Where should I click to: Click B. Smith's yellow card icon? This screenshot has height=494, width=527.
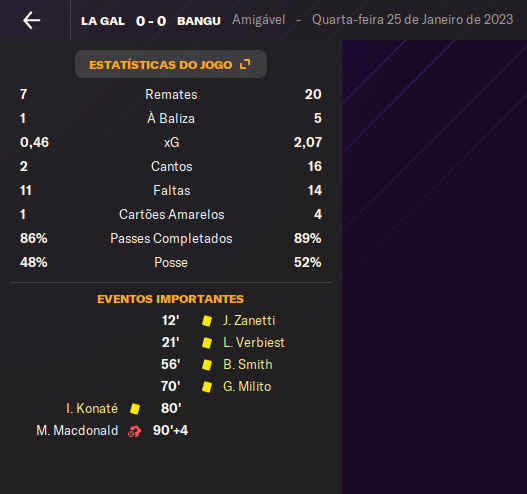(x=207, y=365)
